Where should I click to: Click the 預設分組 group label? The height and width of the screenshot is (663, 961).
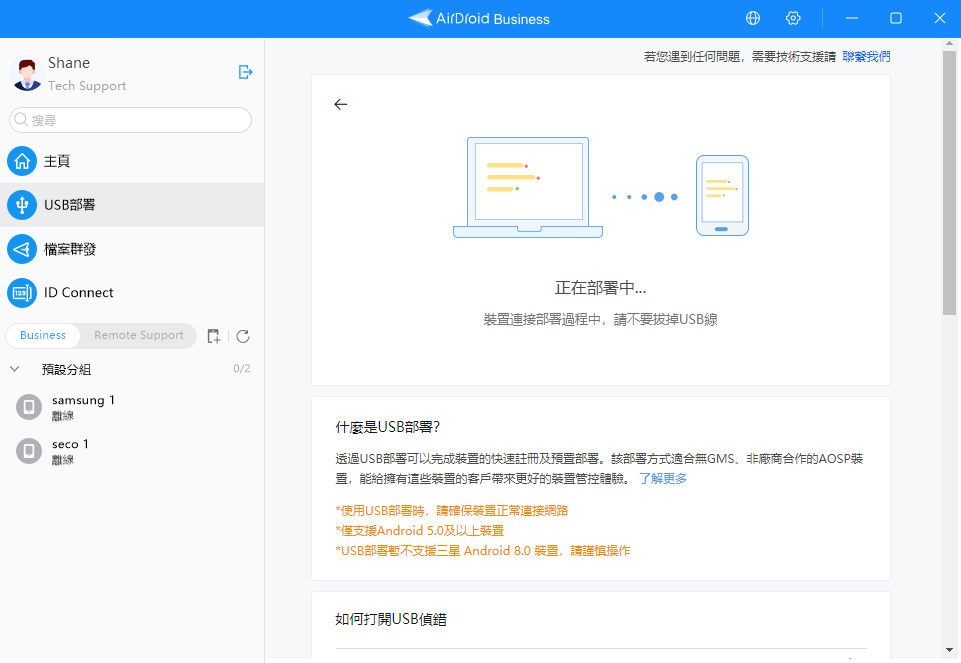[x=66, y=369]
